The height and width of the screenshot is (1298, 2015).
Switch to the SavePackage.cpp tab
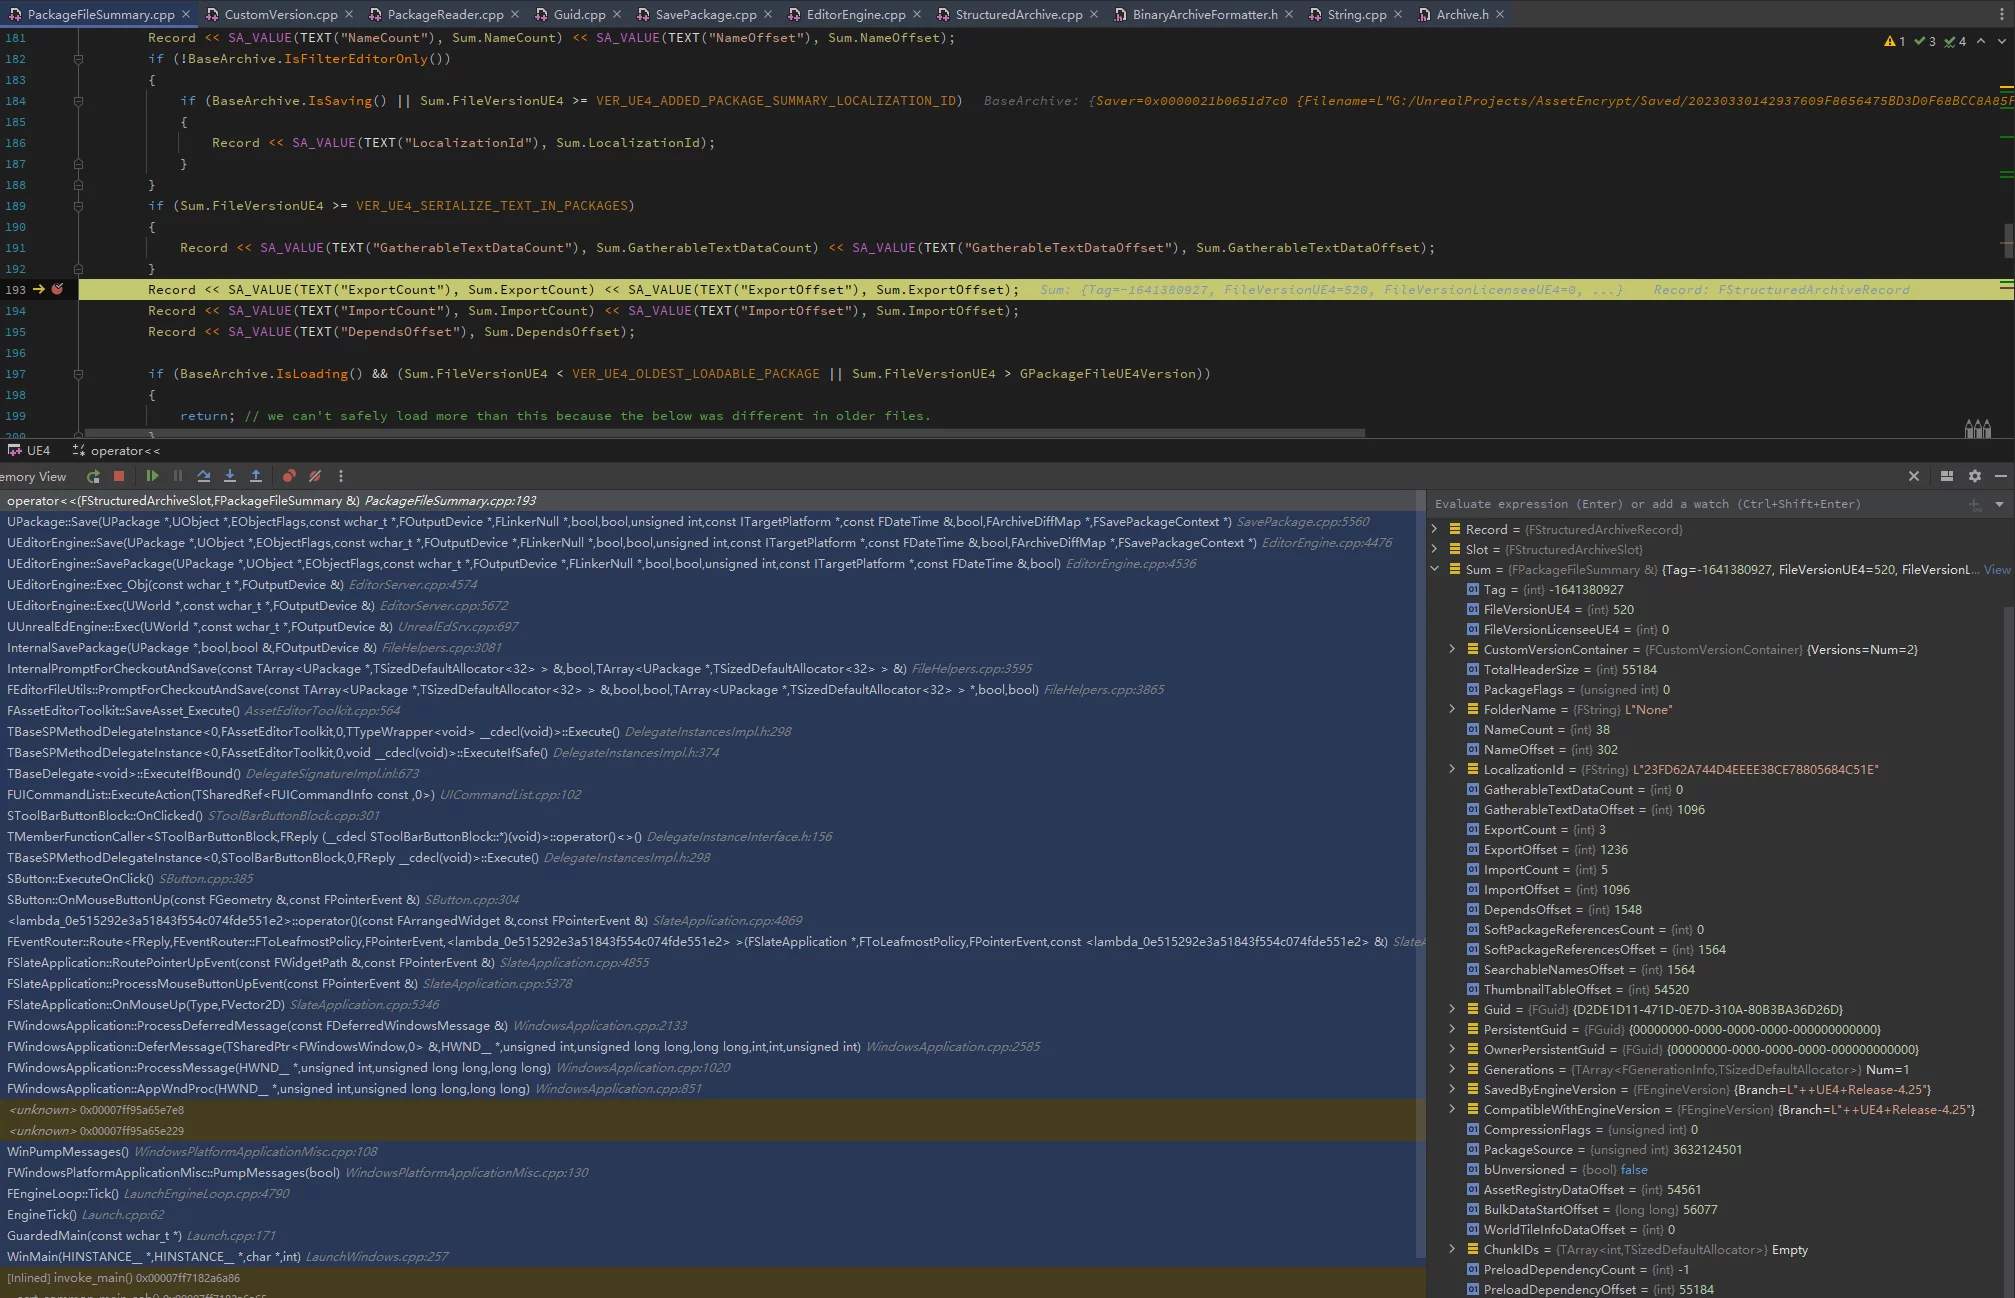[705, 15]
